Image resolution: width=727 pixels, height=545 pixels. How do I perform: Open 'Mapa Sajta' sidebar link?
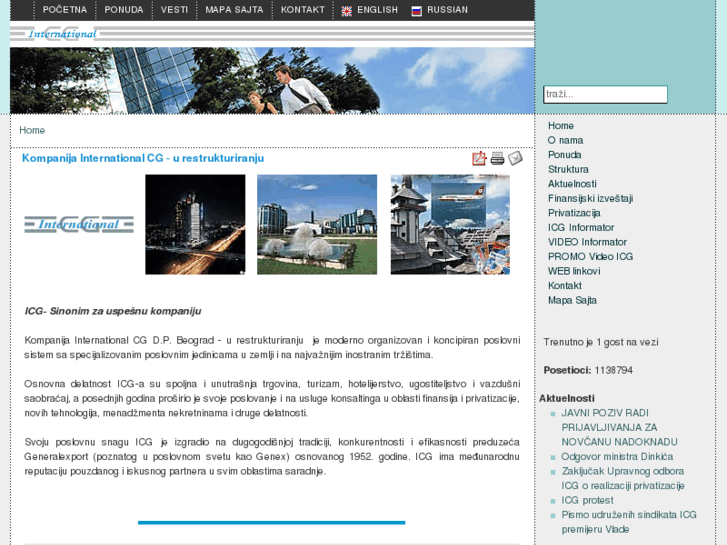tap(572, 300)
